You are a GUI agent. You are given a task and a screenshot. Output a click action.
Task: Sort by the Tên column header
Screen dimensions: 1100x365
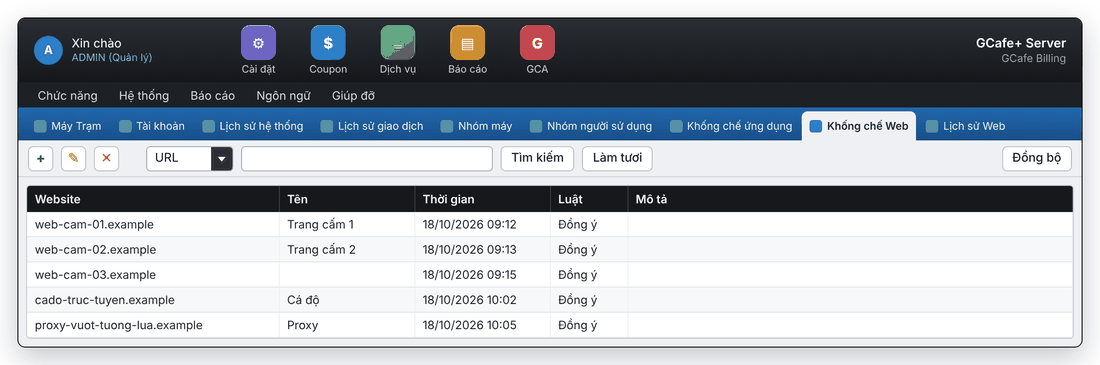click(347, 199)
